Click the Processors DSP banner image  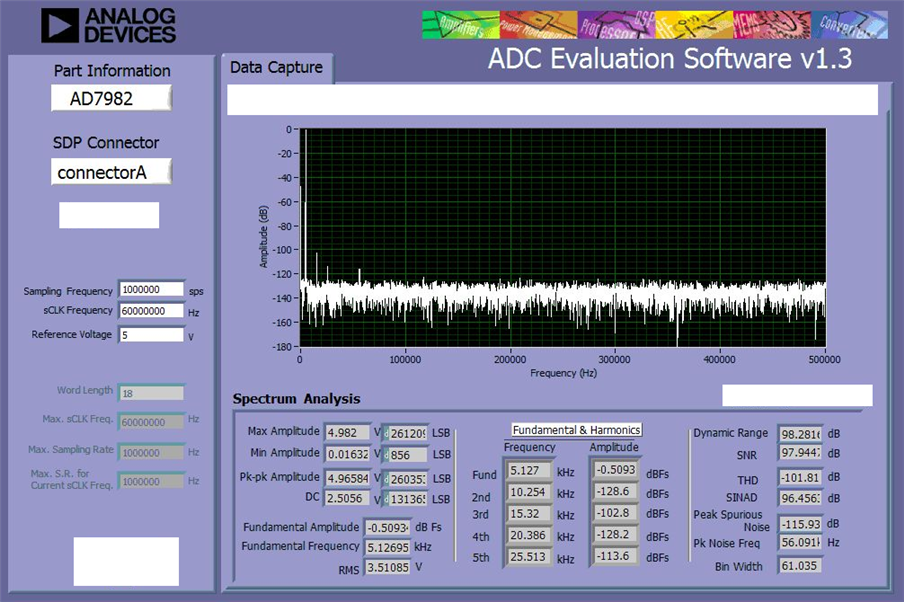pyautogui.click(x=616, y=25)
